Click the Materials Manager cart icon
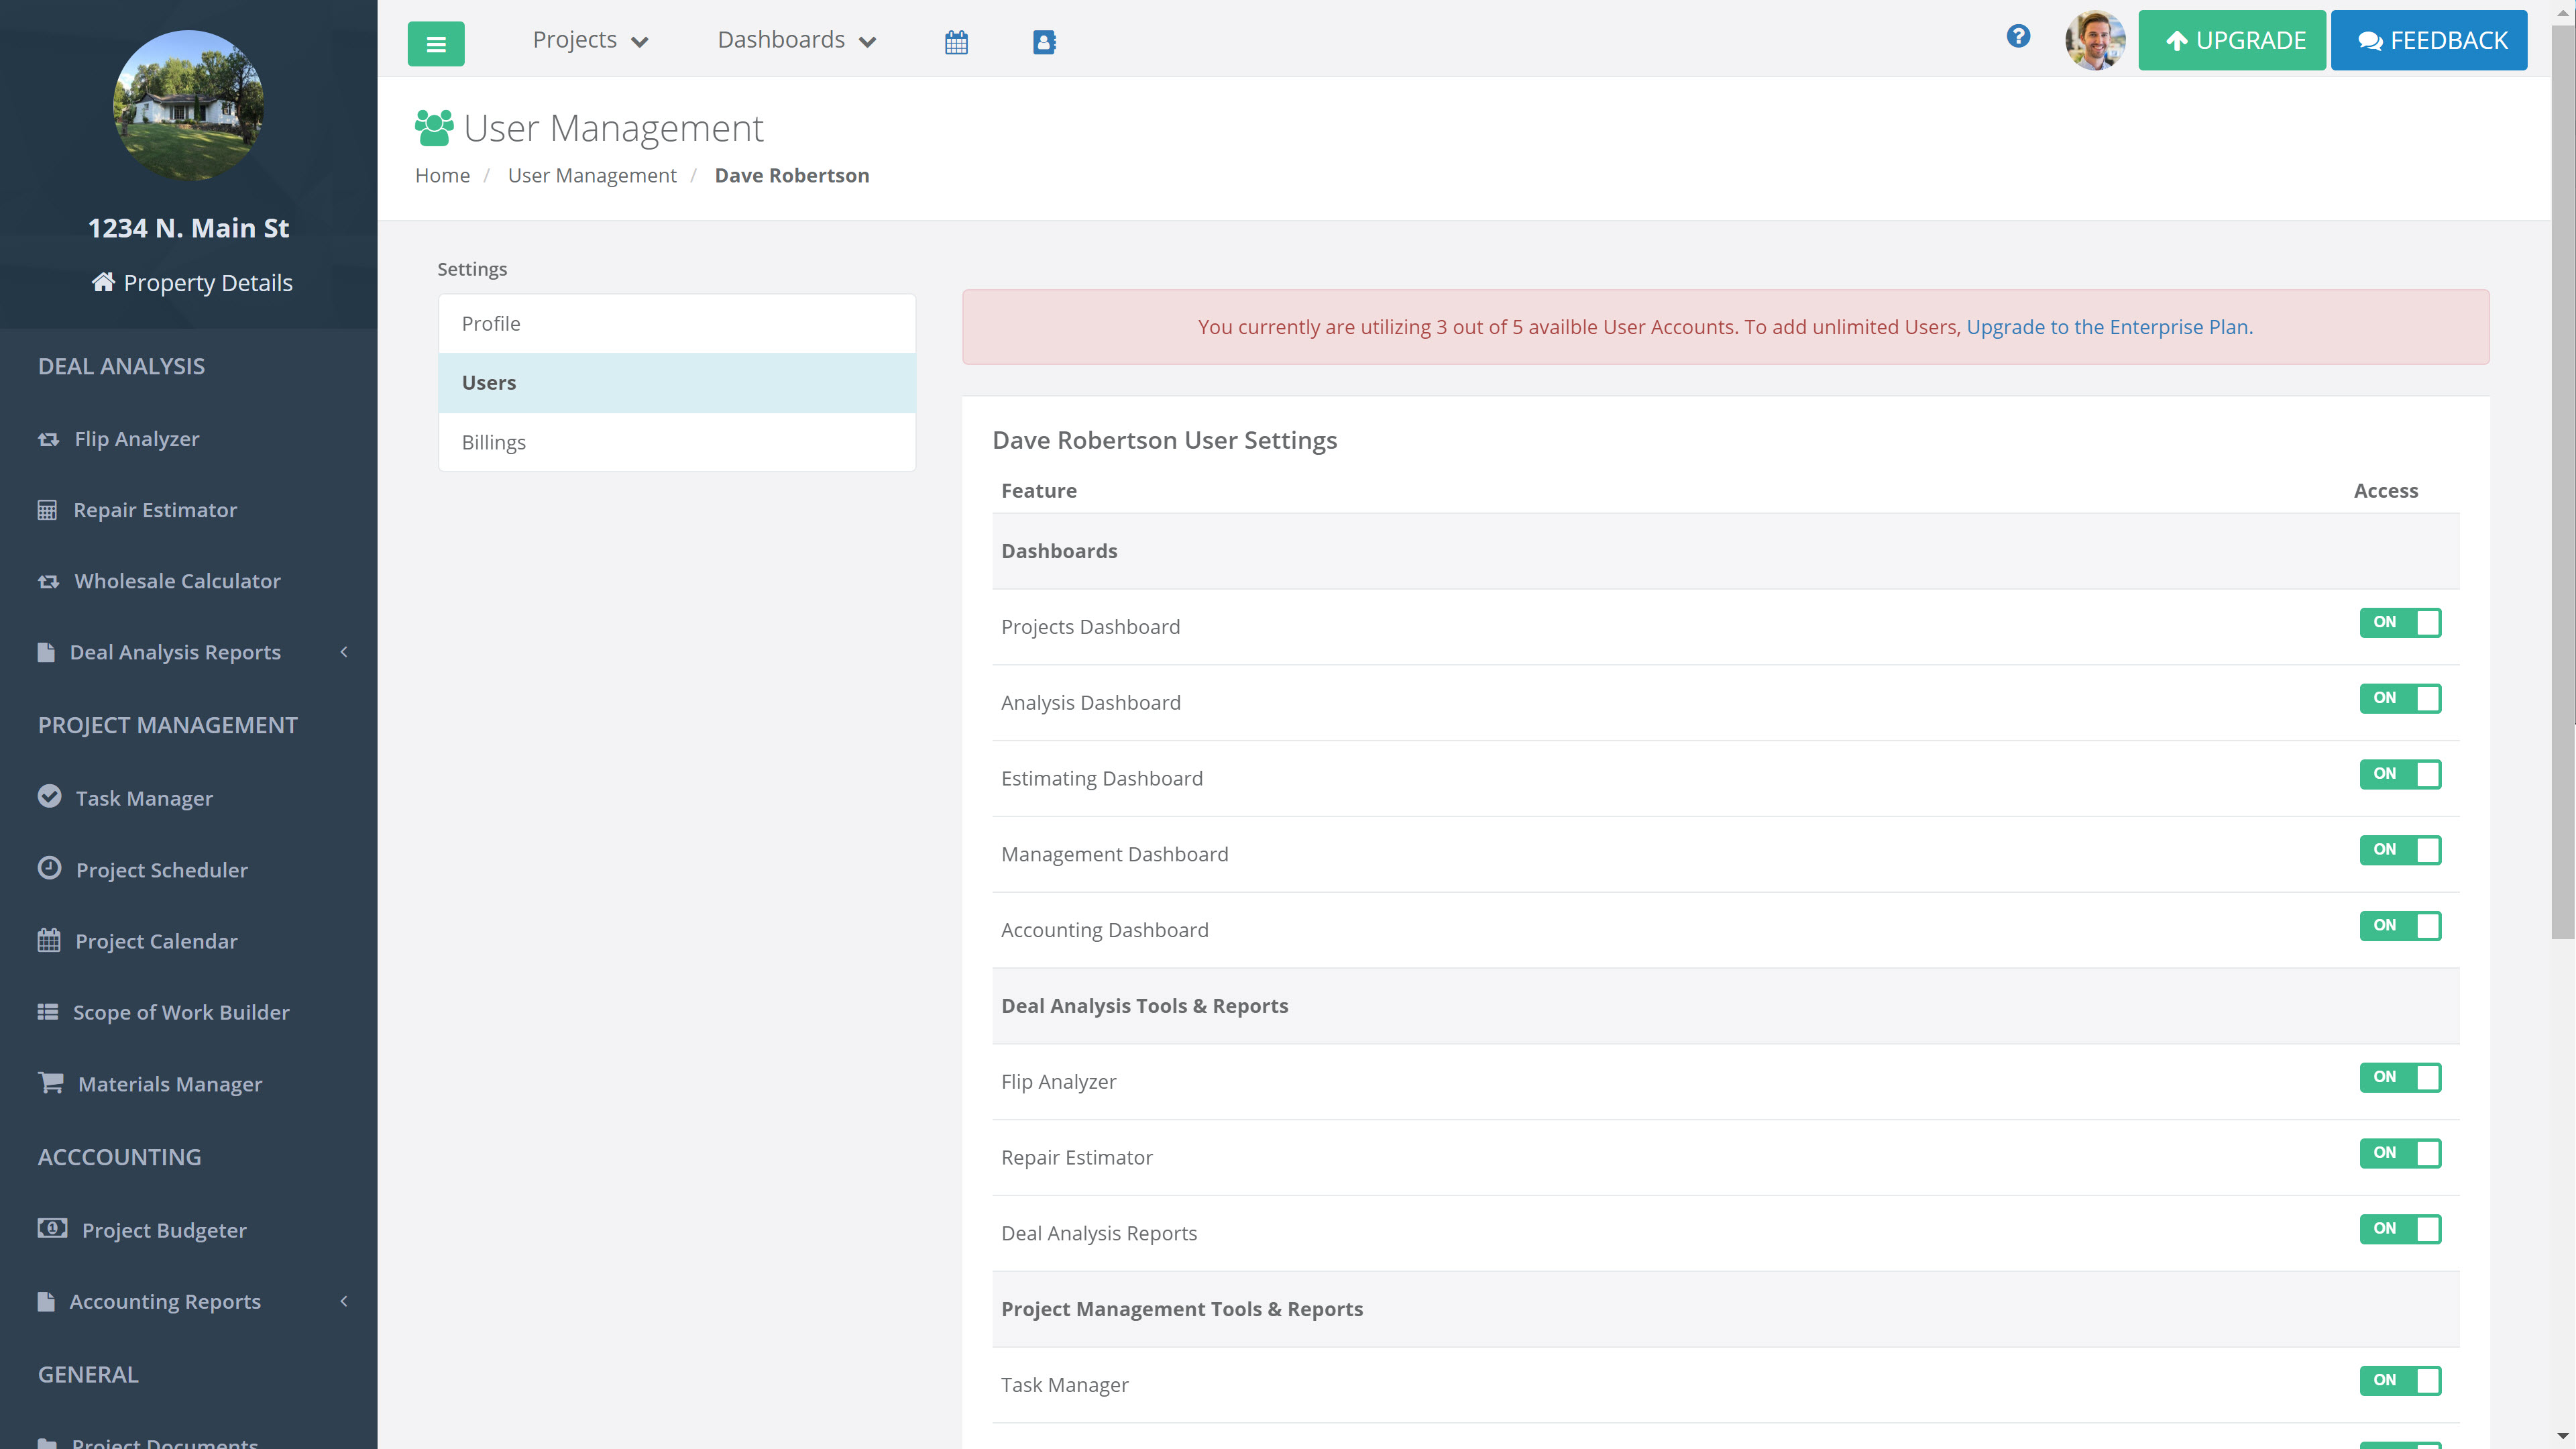Viewport: 2576px width, 1449px height. (50, 1083)
